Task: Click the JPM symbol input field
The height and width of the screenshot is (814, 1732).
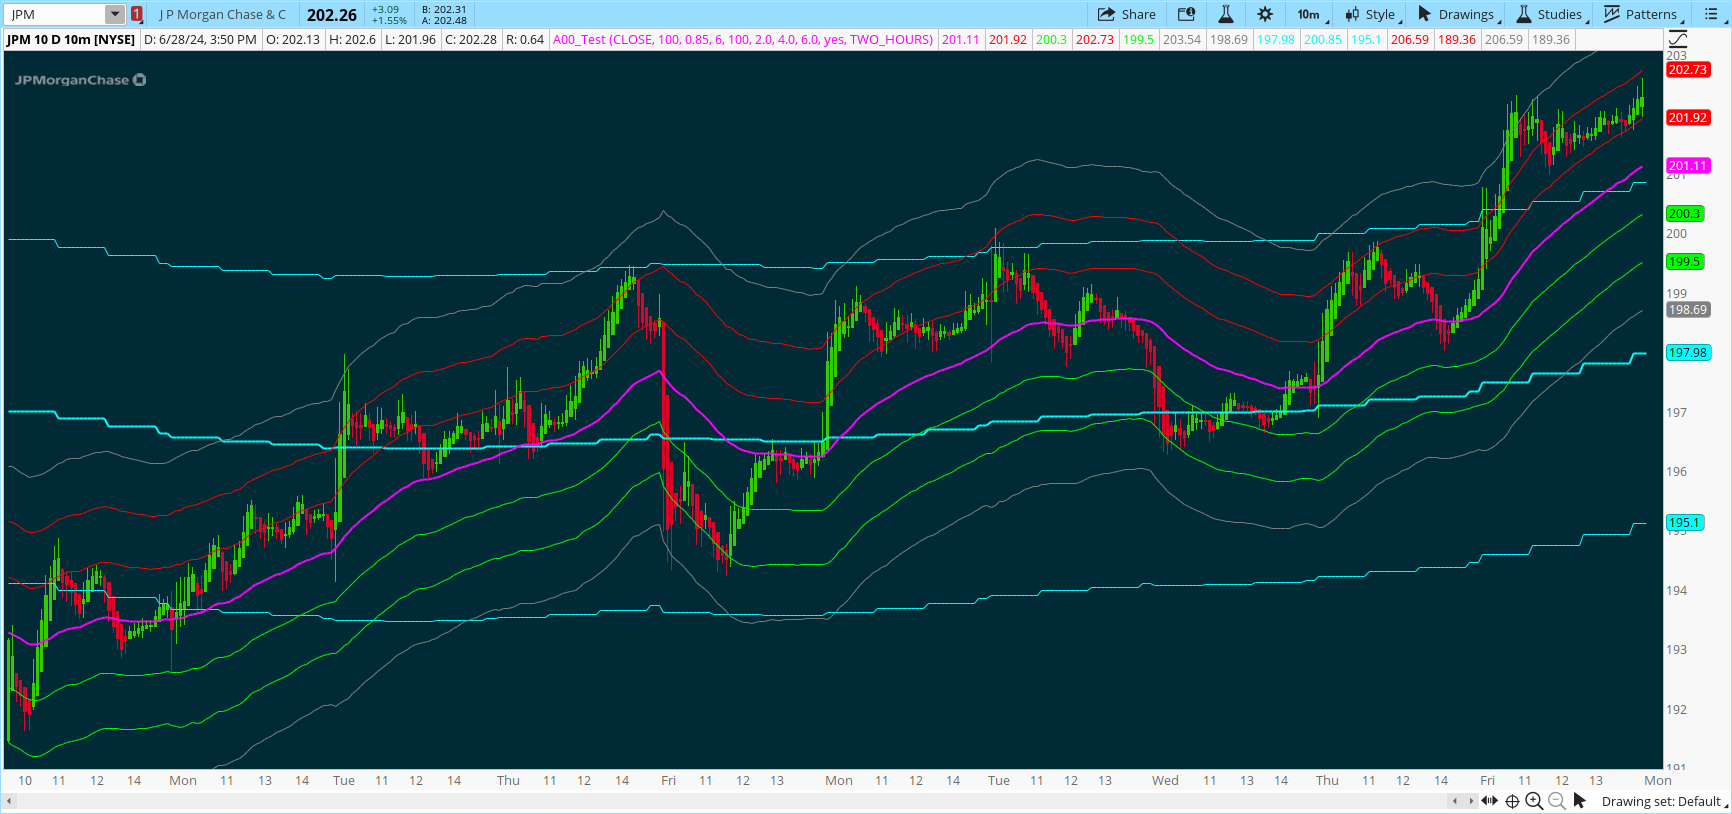Action: pos(55,14)
